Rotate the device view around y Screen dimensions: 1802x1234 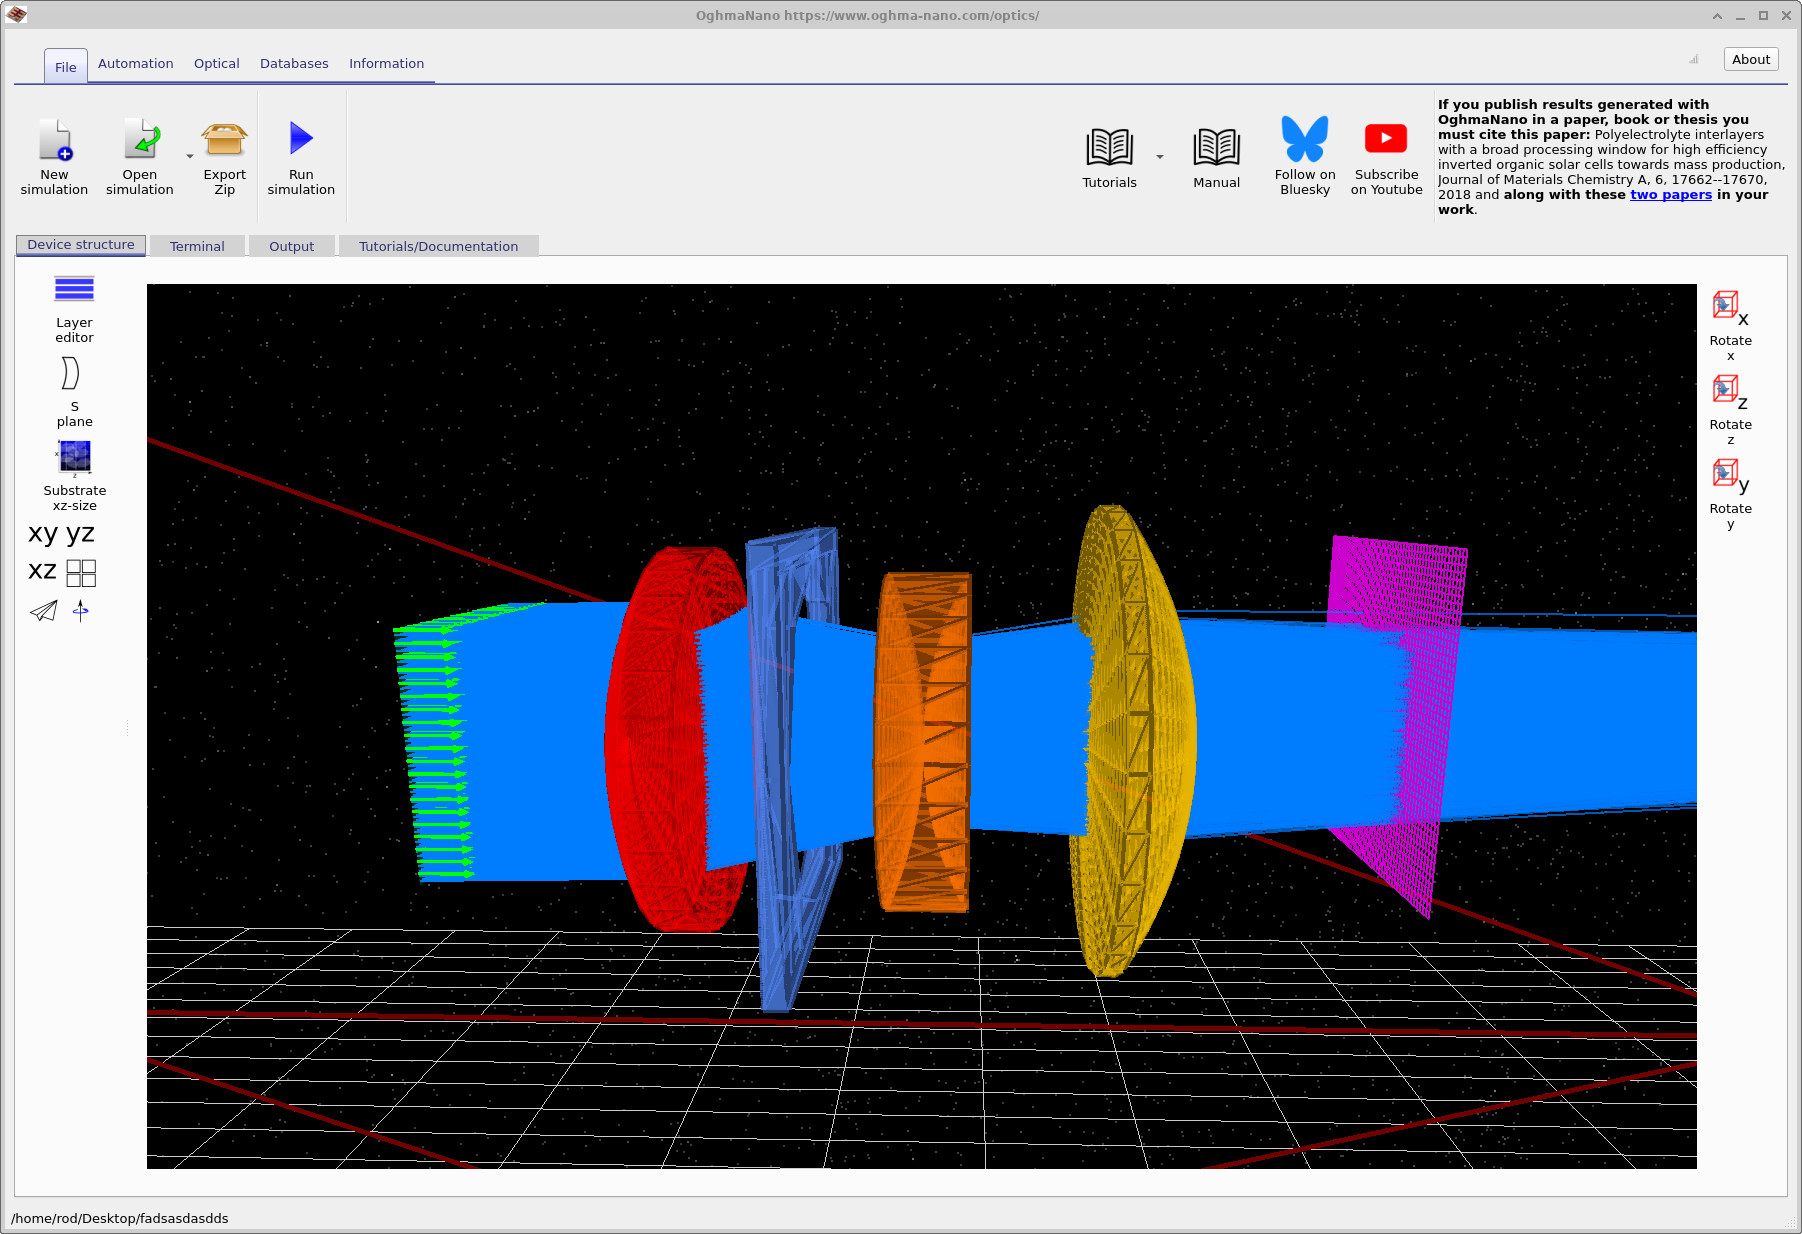(1727, 474)
